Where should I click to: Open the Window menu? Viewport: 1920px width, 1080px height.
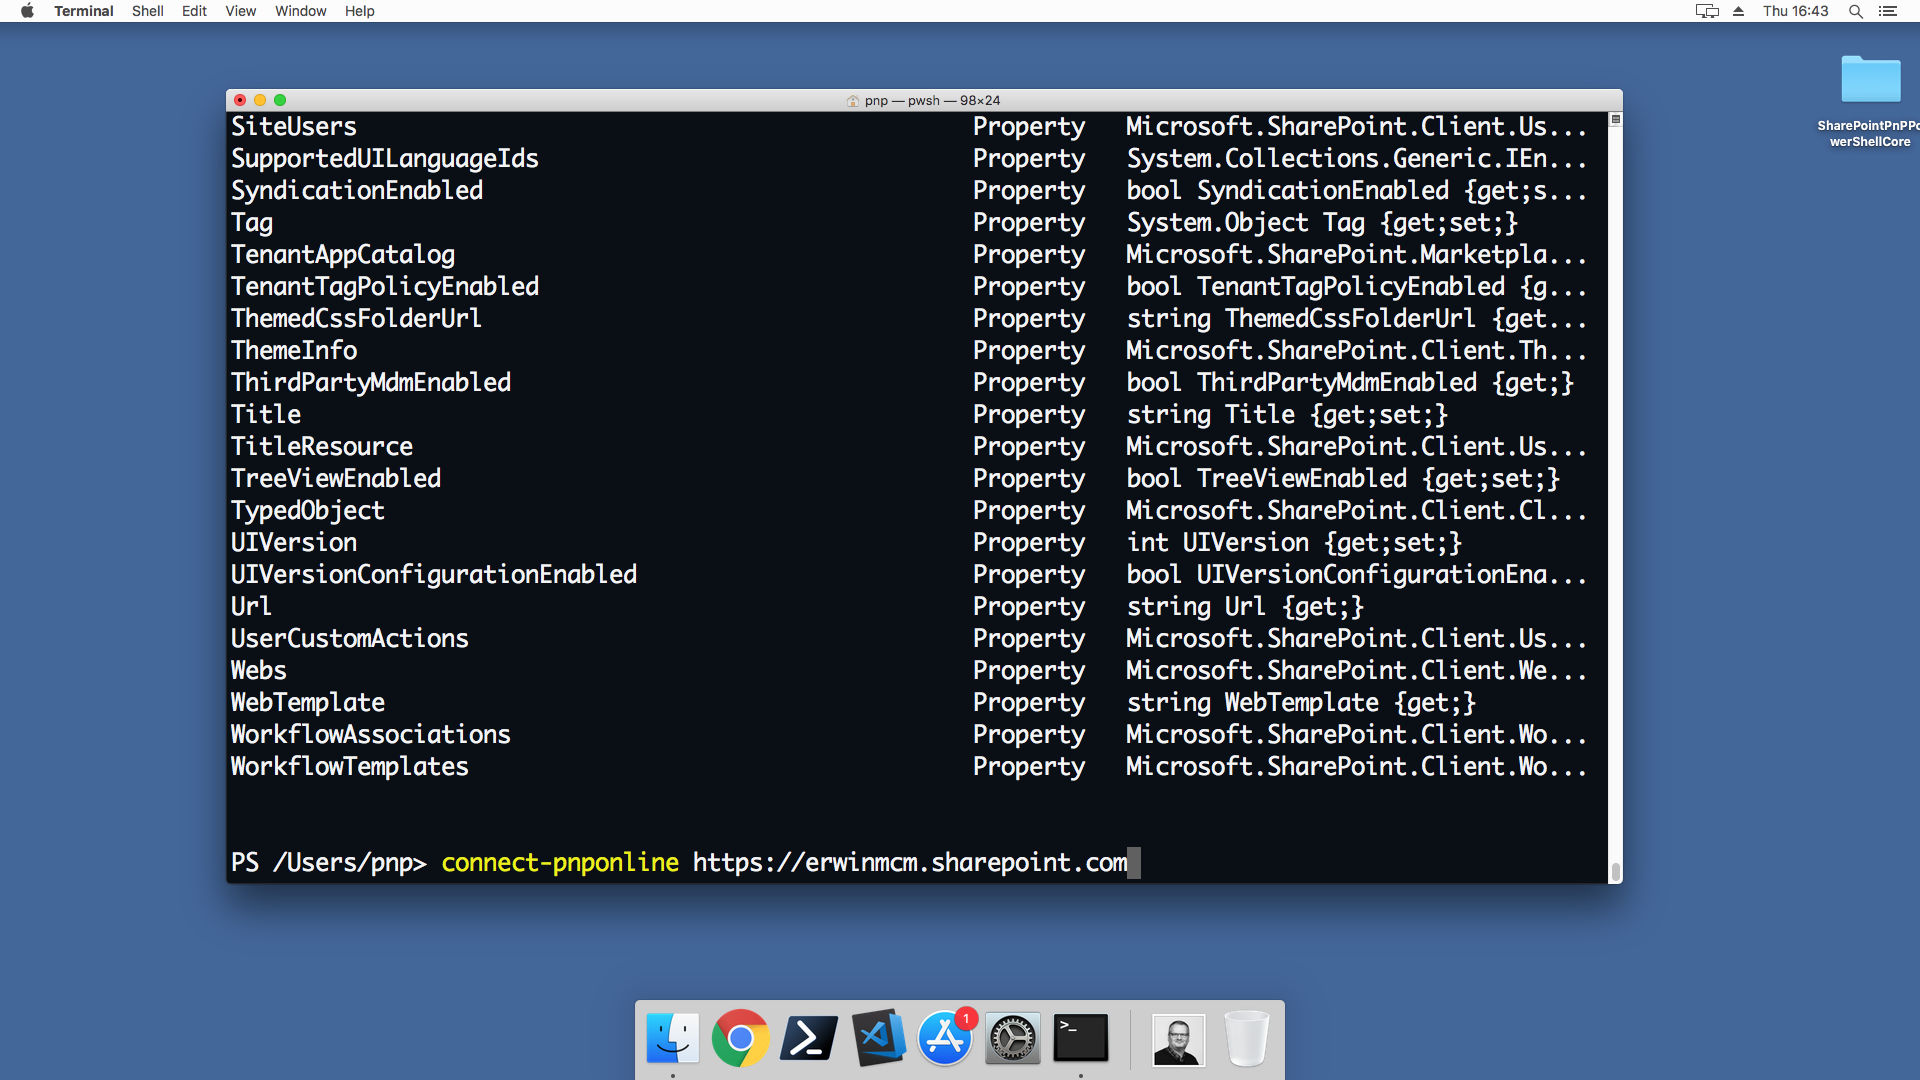301,11
